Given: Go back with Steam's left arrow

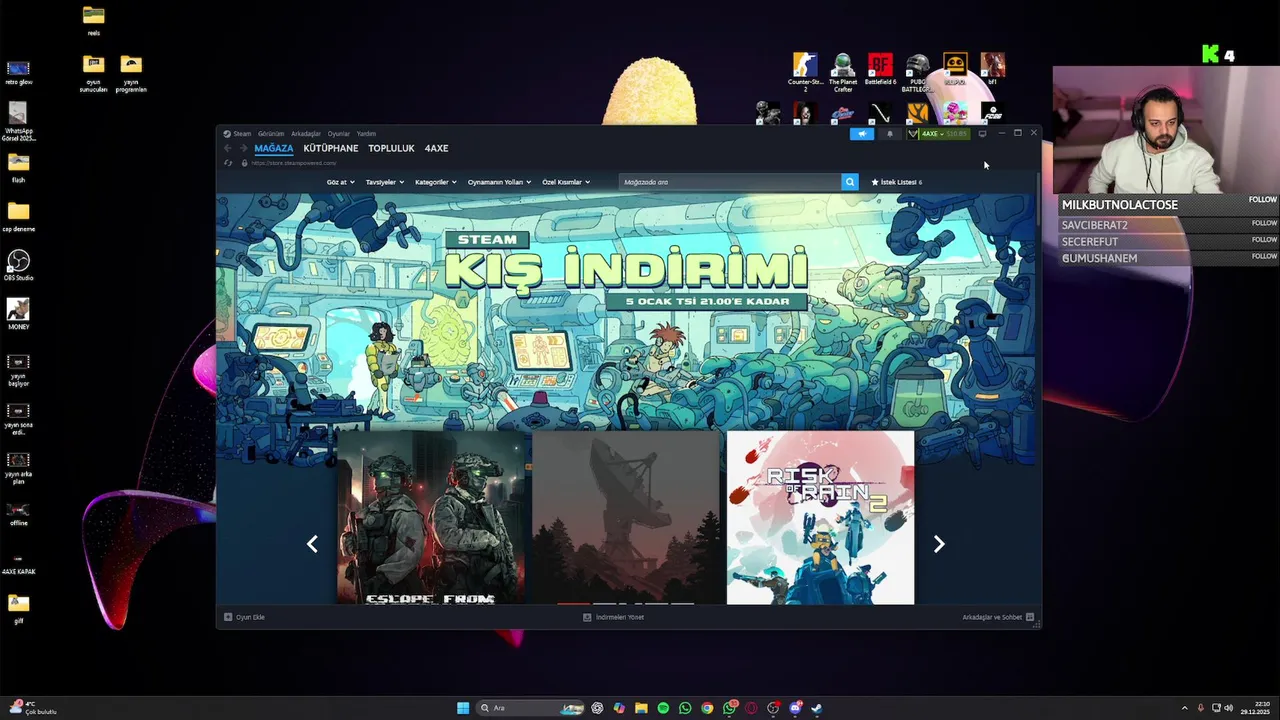Looking at the screenshot, I should [227, 148].
